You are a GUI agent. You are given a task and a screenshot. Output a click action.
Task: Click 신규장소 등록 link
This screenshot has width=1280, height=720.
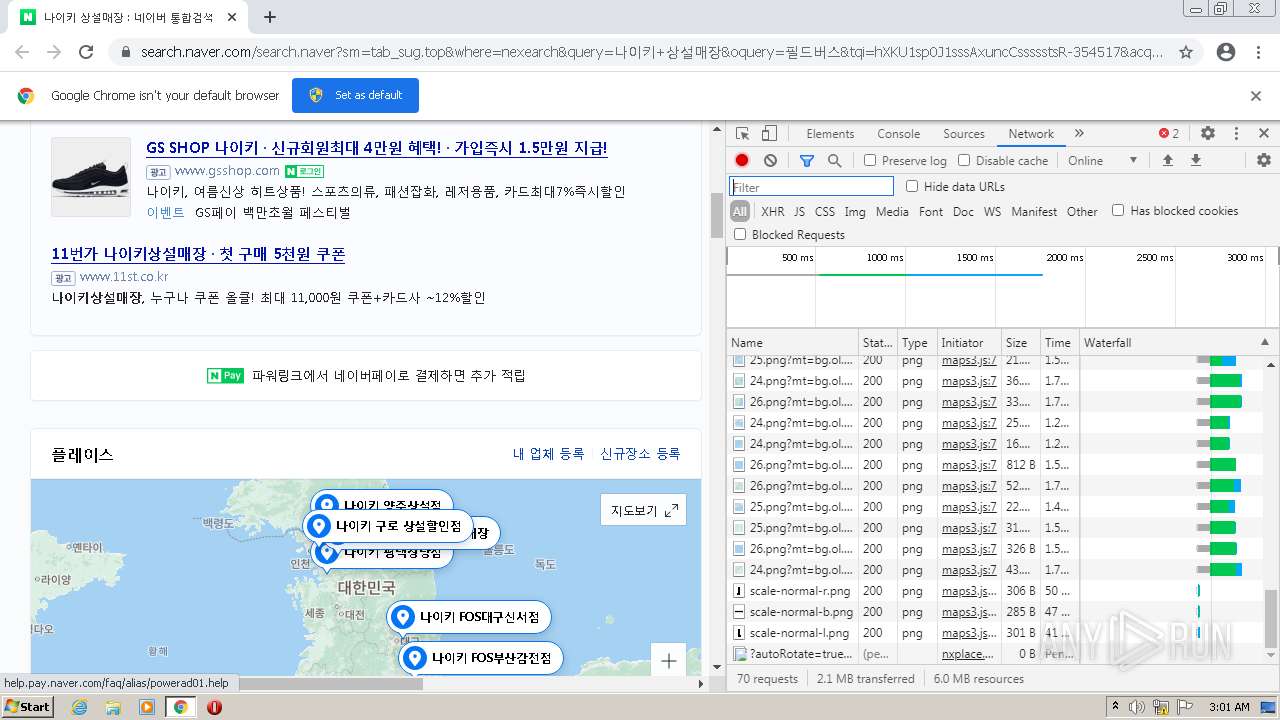point(640,454)
